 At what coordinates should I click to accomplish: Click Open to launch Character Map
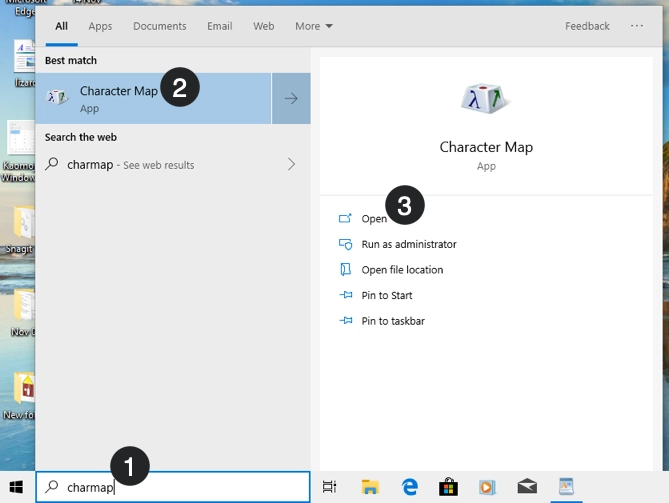[373, 218]
